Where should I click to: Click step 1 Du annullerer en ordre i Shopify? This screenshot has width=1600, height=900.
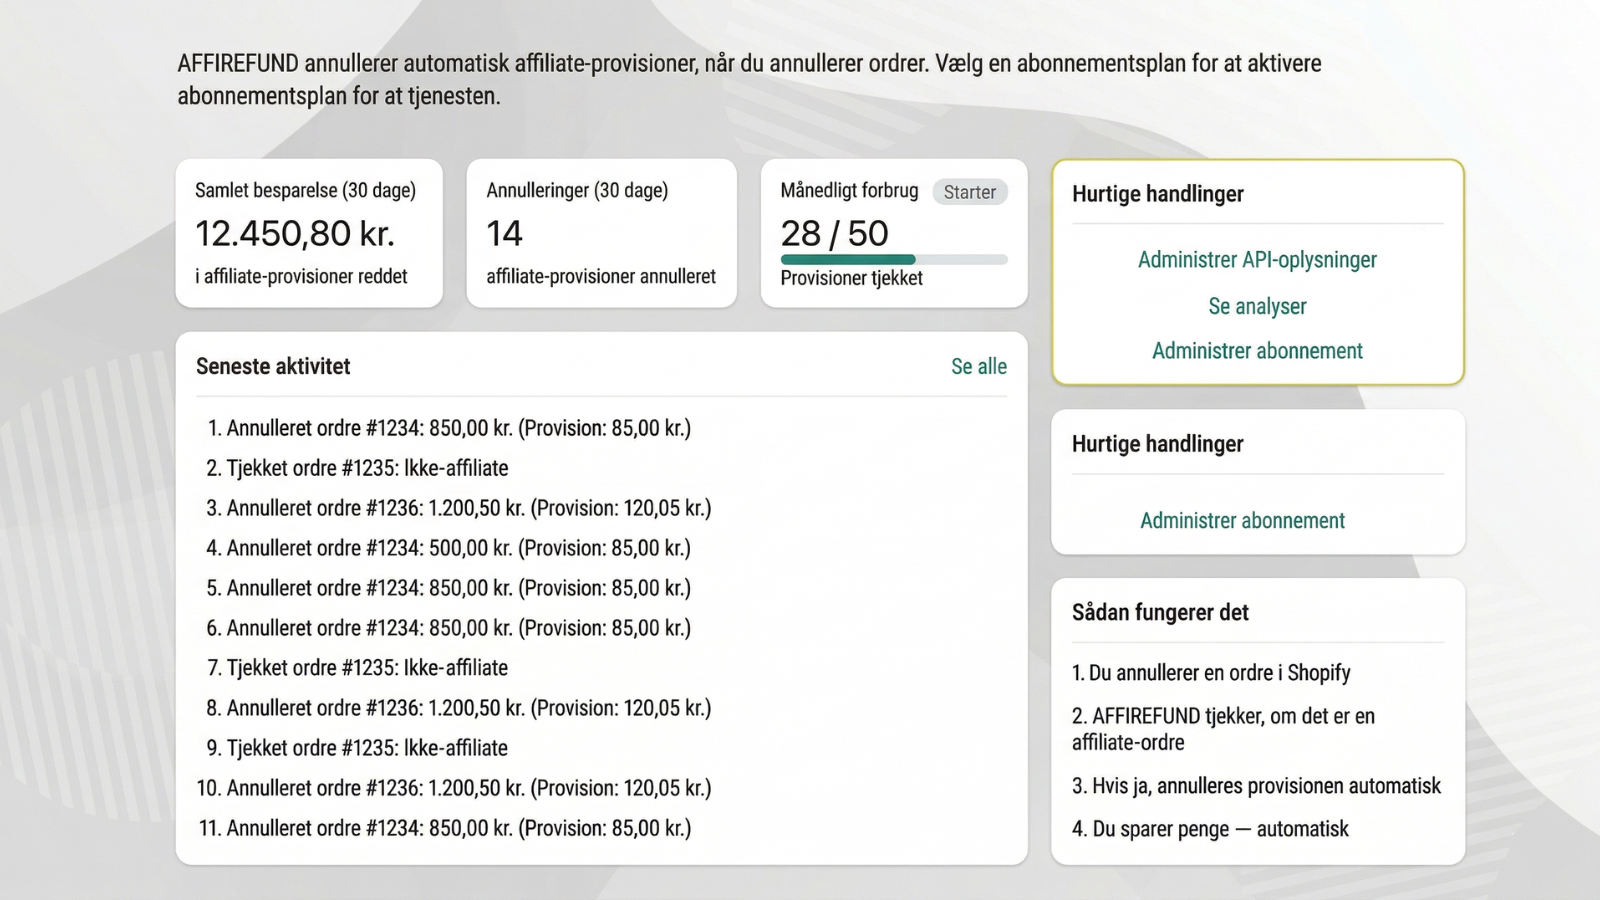1211,673
